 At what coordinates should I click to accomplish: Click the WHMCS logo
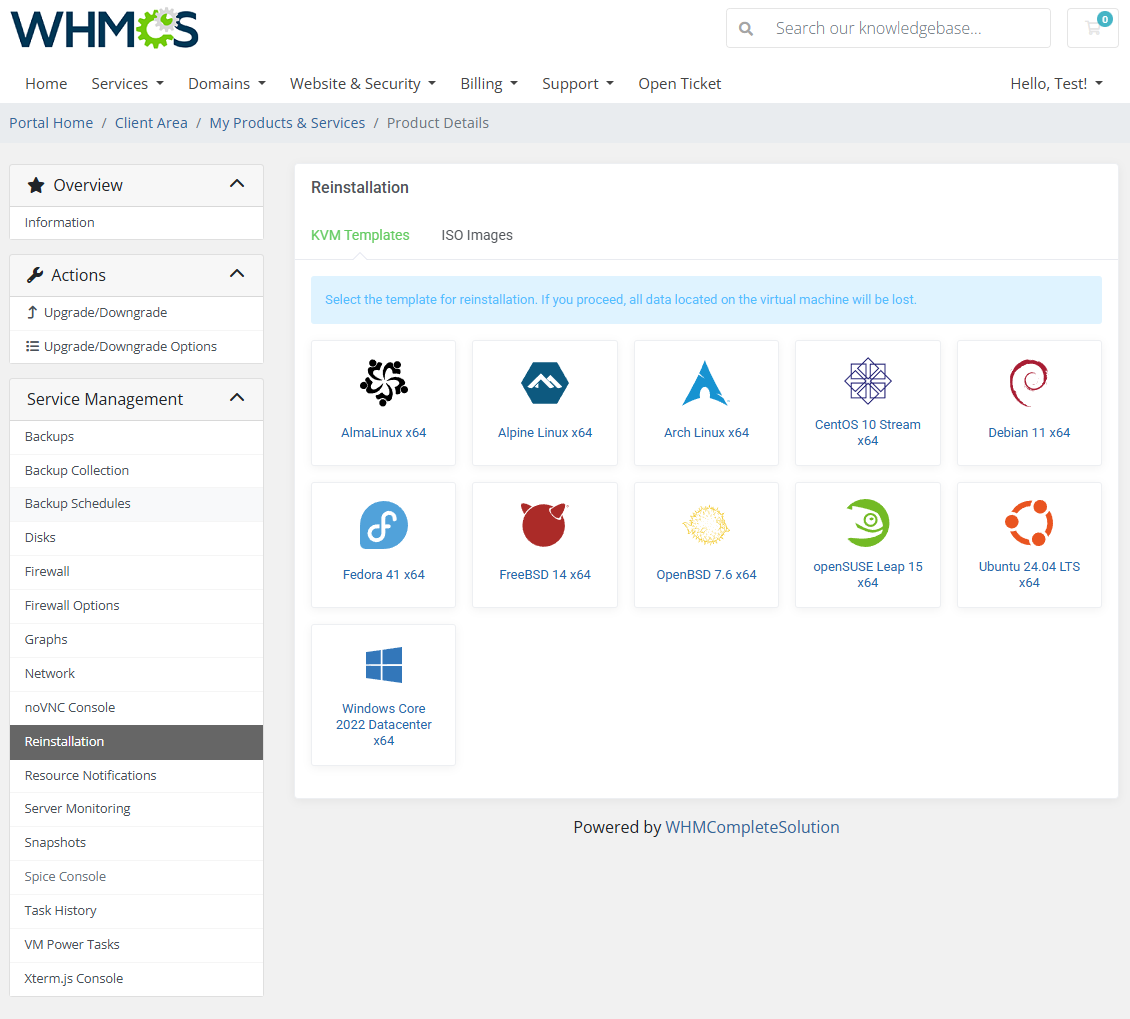pyautogui.click(x=104, y=29)
